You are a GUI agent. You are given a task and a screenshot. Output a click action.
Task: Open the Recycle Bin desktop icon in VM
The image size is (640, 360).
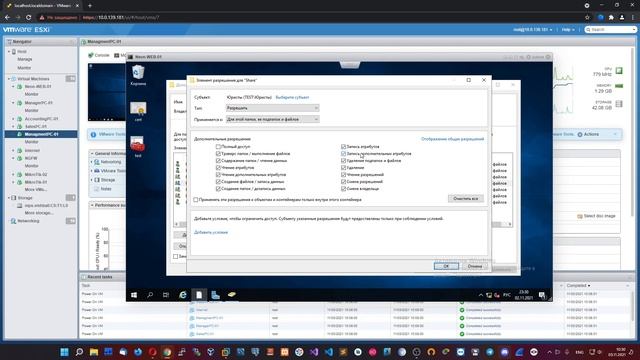(138, 75)
